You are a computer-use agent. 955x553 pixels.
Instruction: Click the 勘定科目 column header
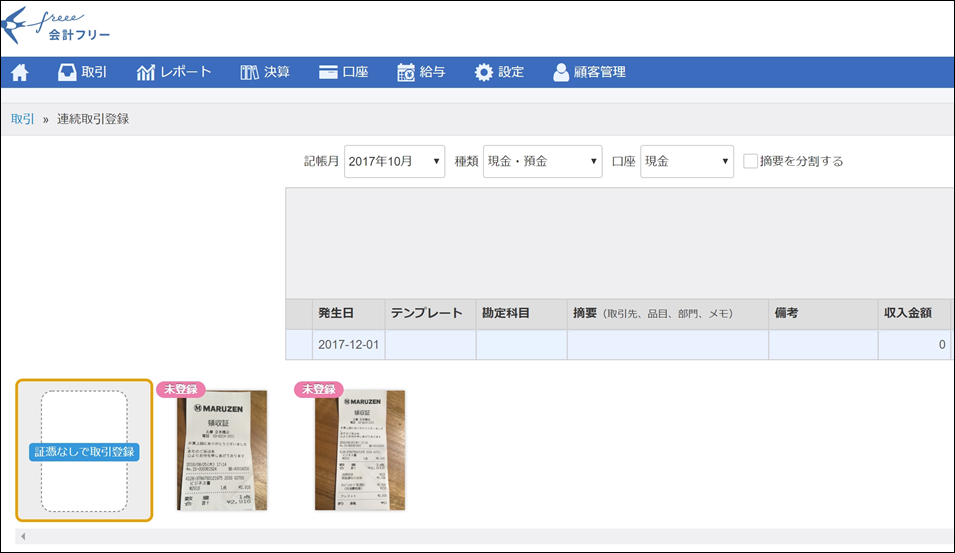521,314
